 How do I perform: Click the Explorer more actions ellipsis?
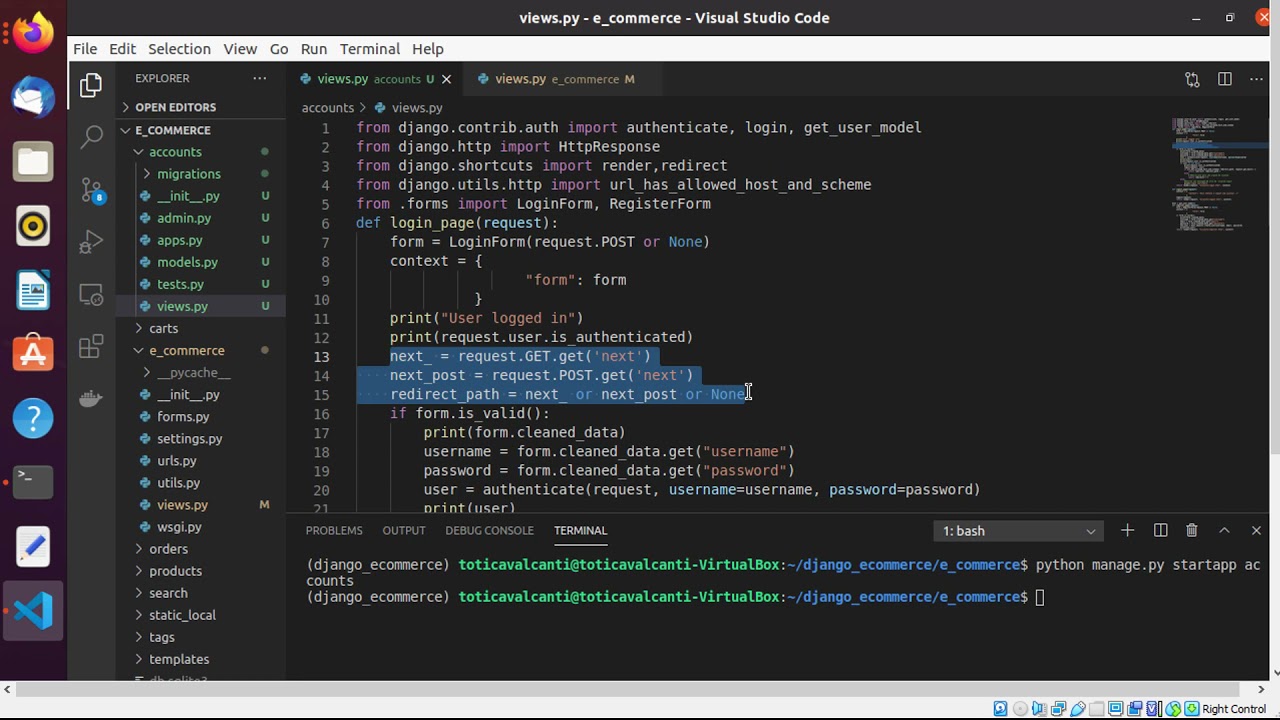260,78
